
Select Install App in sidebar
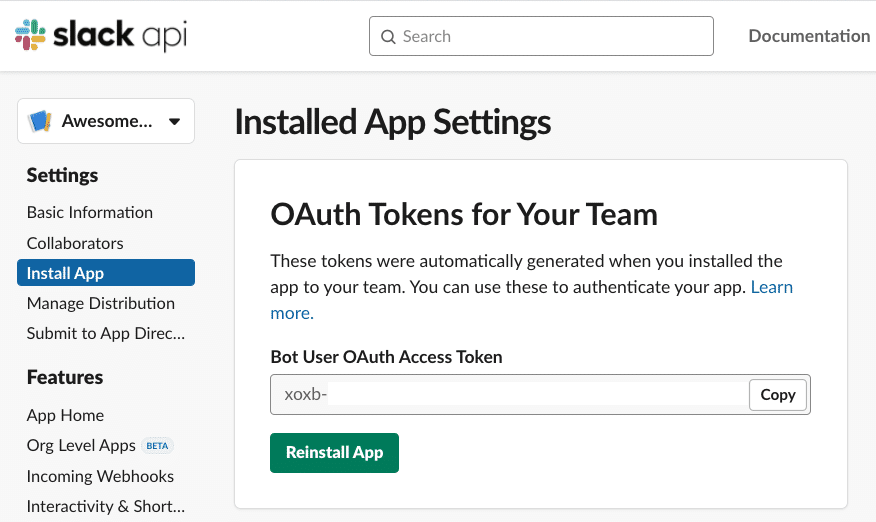click(106, 273)
